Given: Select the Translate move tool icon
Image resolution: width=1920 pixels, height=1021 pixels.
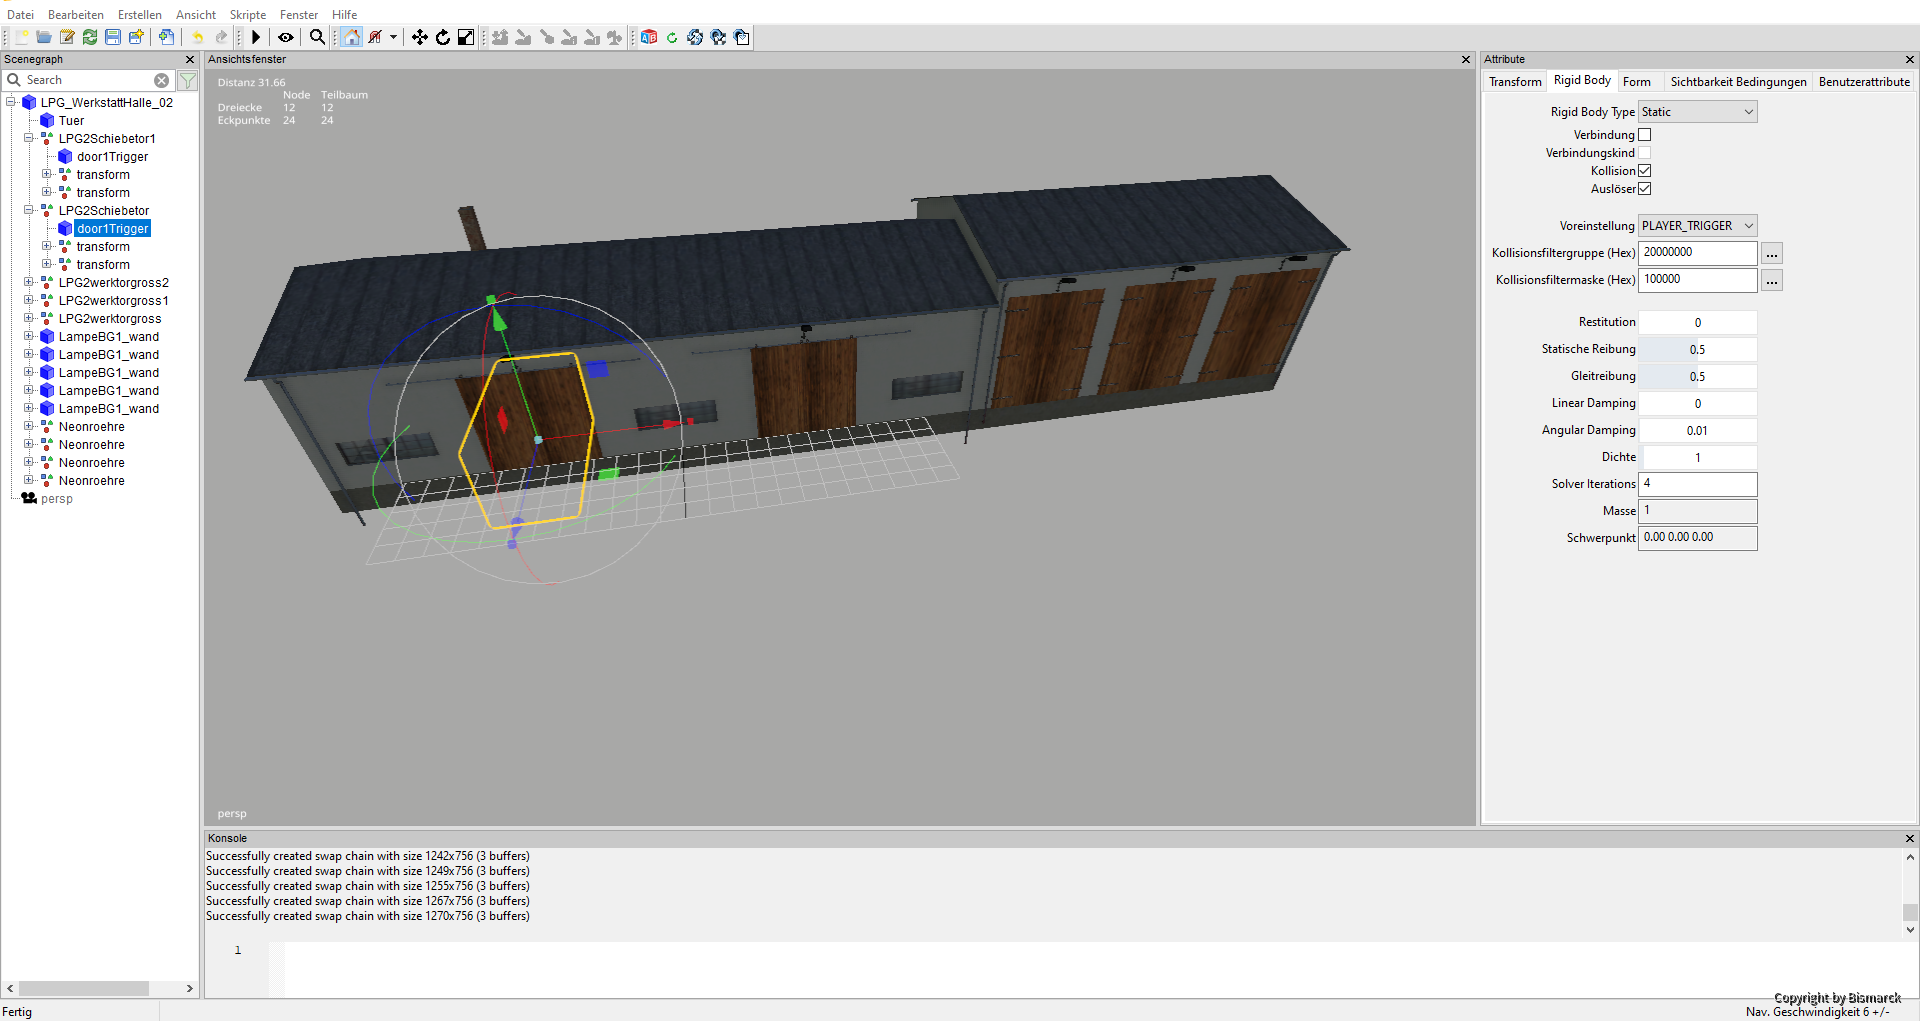Looking at the screenshot, I should pos(420,37).
